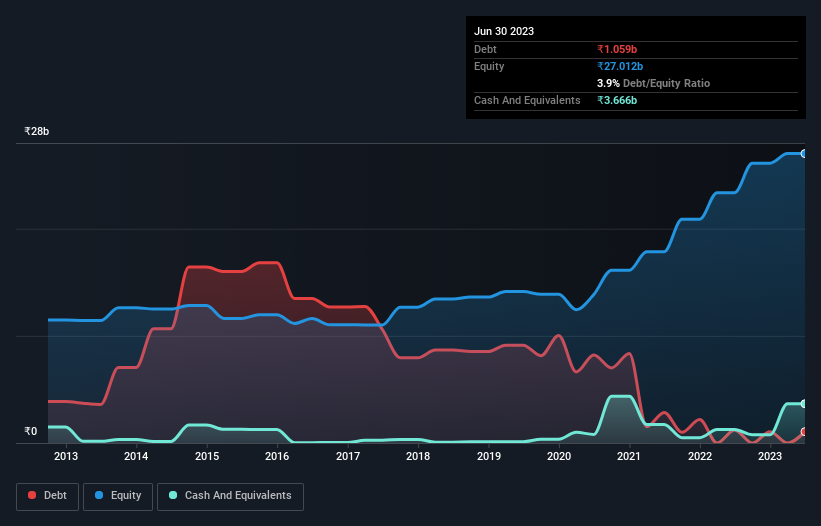
Task: Click the red Debt legend dot
Action: coord(32,495)
